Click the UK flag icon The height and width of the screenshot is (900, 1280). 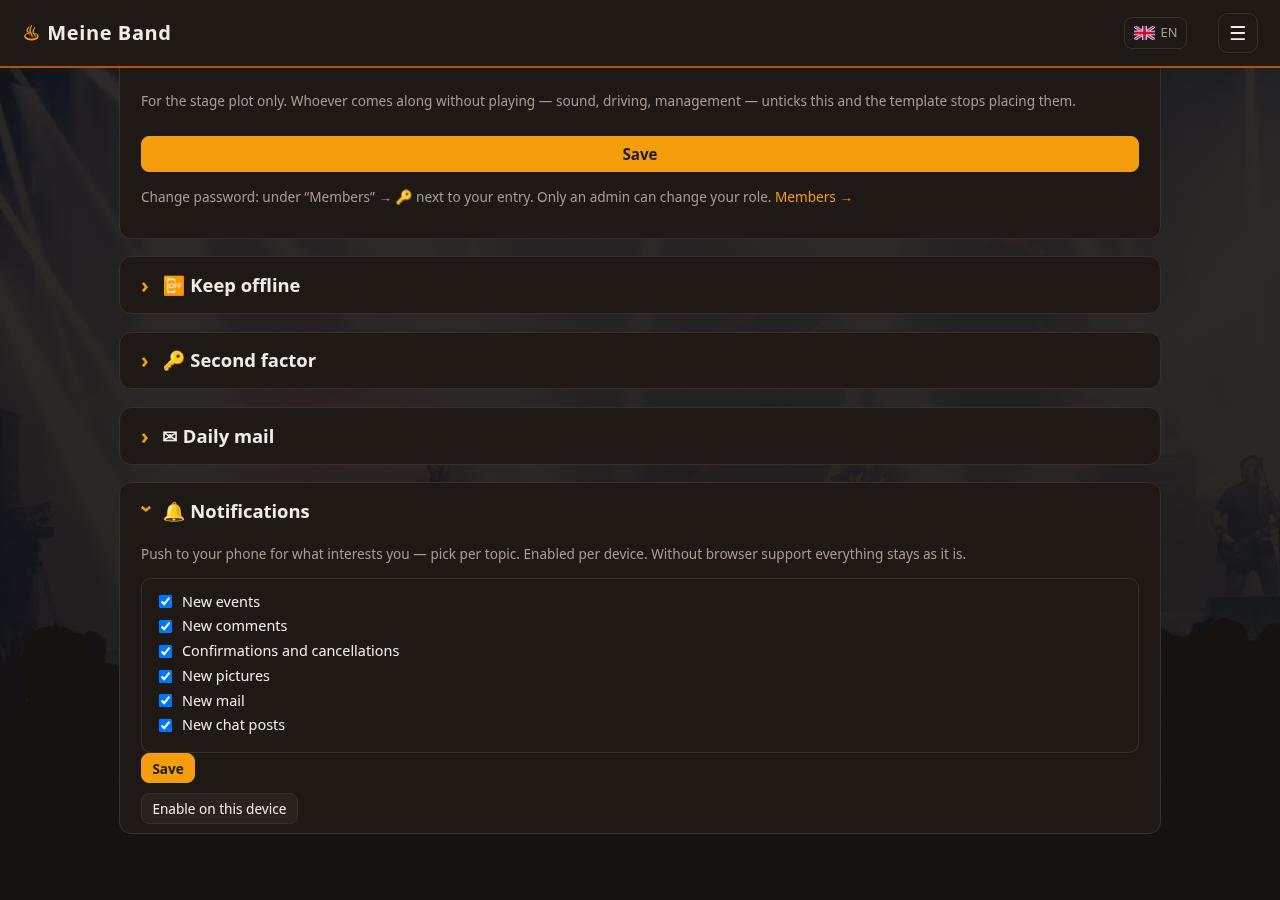tap(1144, 33)
